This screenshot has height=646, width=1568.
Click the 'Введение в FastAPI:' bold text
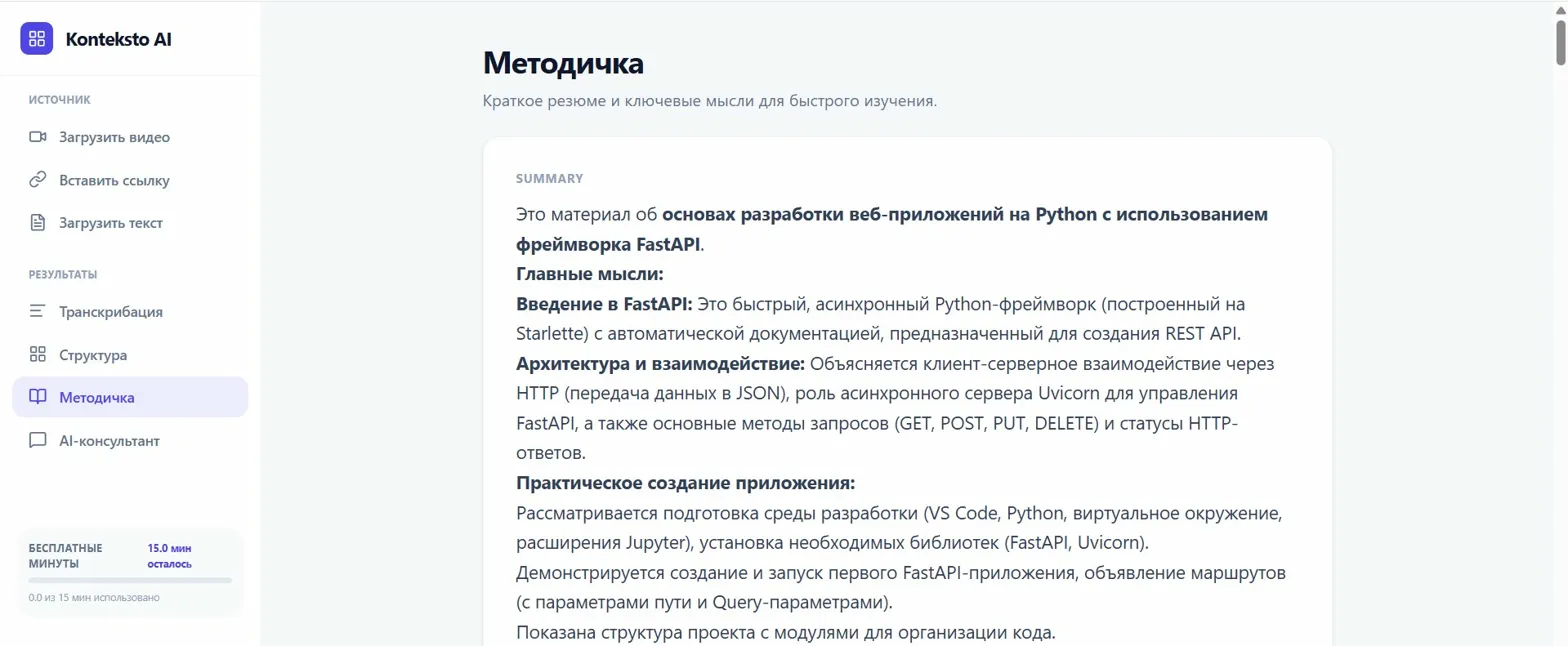[x=604, y=304]
